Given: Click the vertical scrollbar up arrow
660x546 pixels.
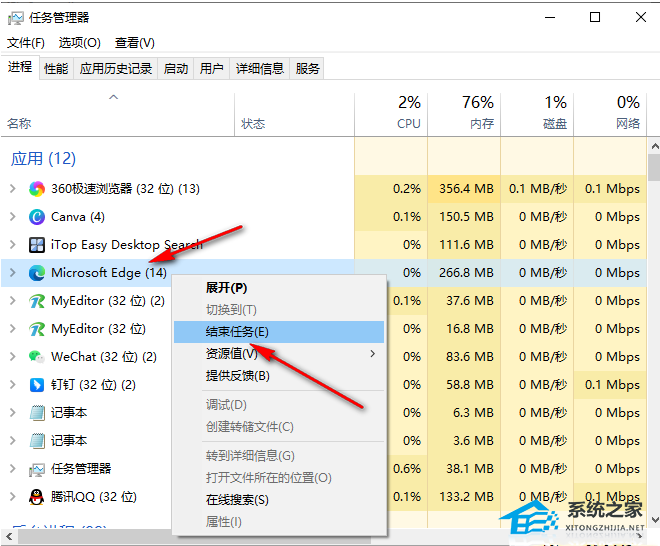Looking at the screenshot, I should point(655,146).
